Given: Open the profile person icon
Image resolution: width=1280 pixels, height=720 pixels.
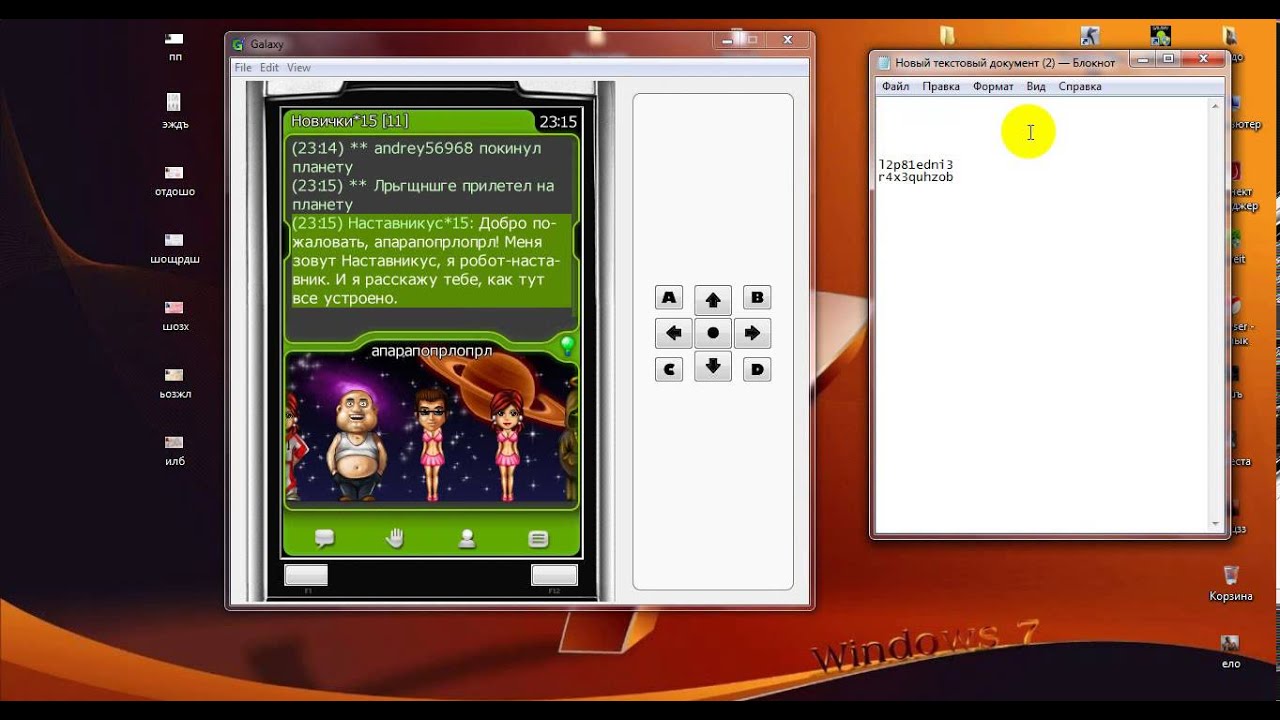Looking at the screenshot, I should 466,538.
